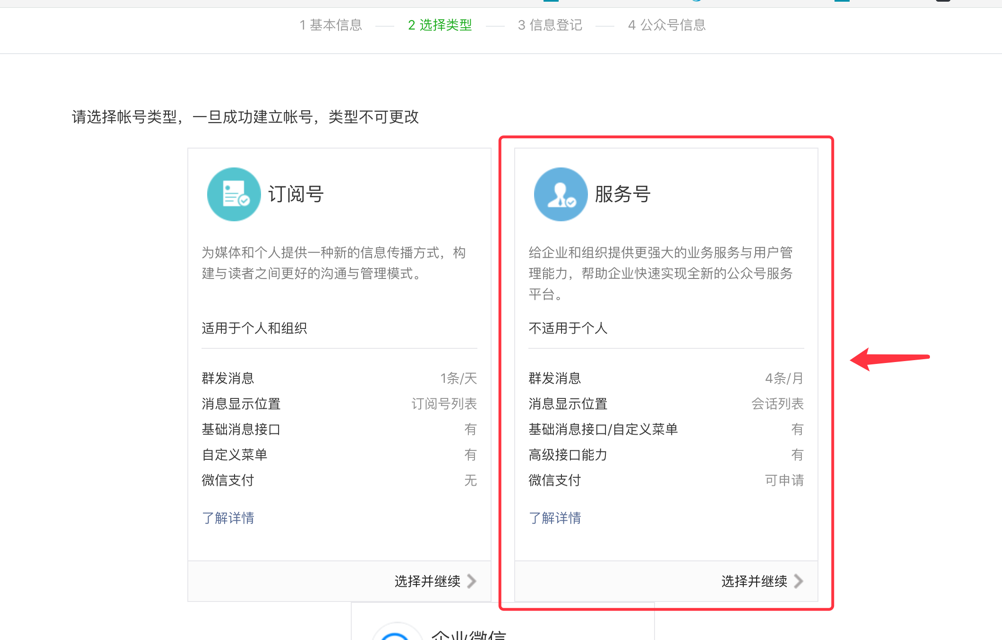The height and width of the screenshot is (640, 1002).
Task: Click the 服务号 blue person icon
Action: click(560, 194)
